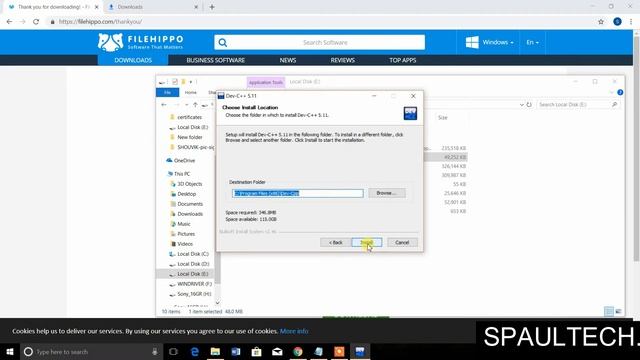Open the En language dropdown
The height and width of the screenshot is (360, 640).
click(532, 42)
